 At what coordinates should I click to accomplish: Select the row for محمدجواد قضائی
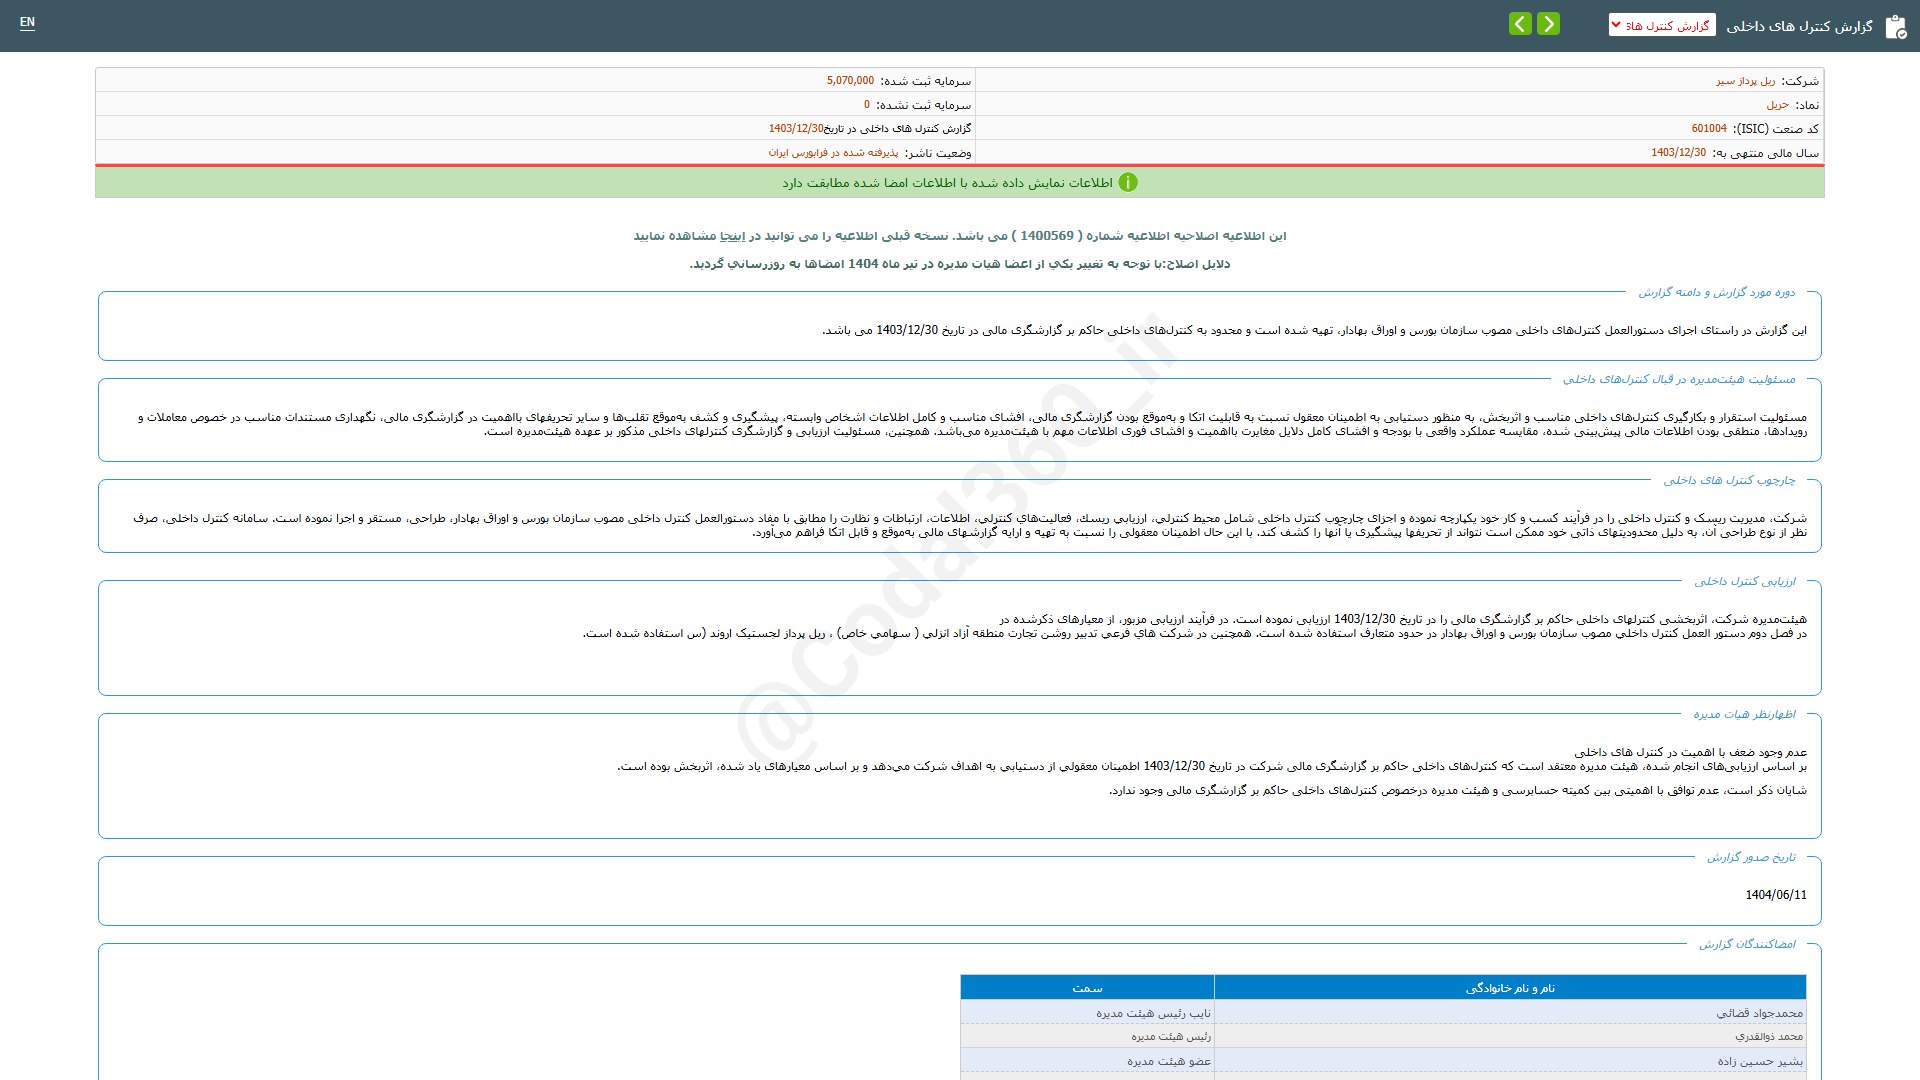tap(1383, 1013)
